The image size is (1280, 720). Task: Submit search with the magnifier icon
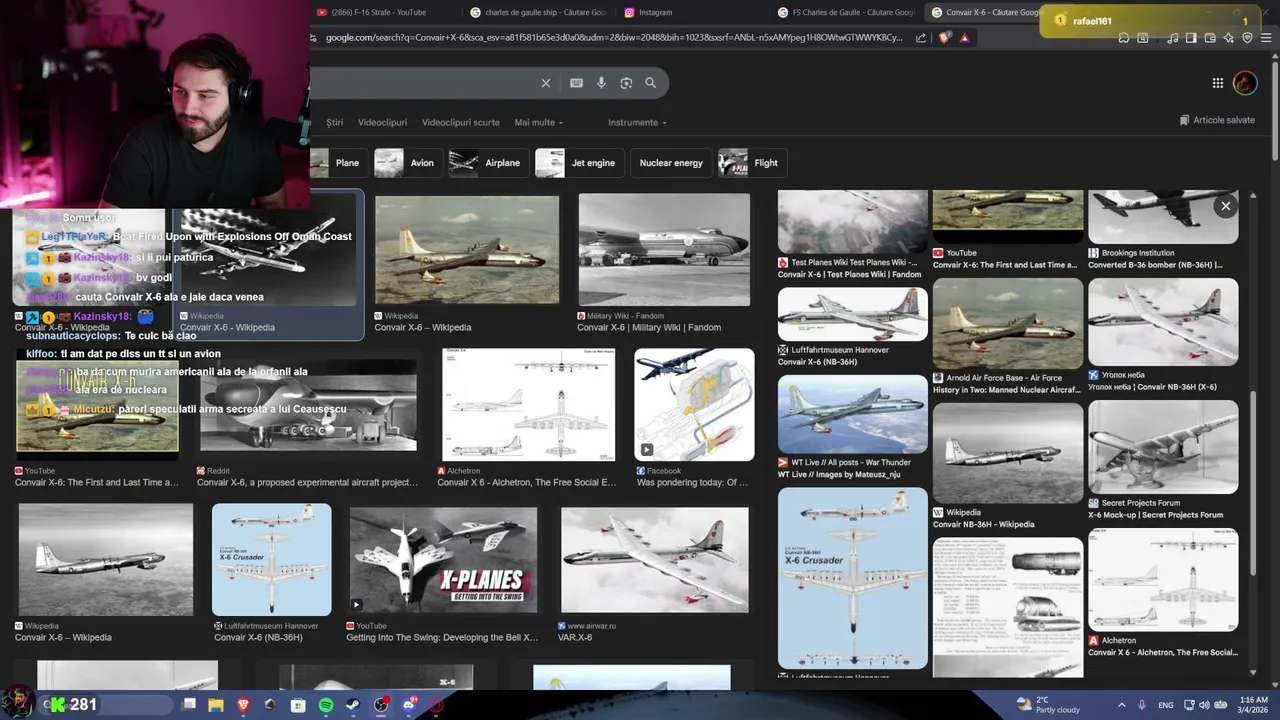click(x=651, y=83)
